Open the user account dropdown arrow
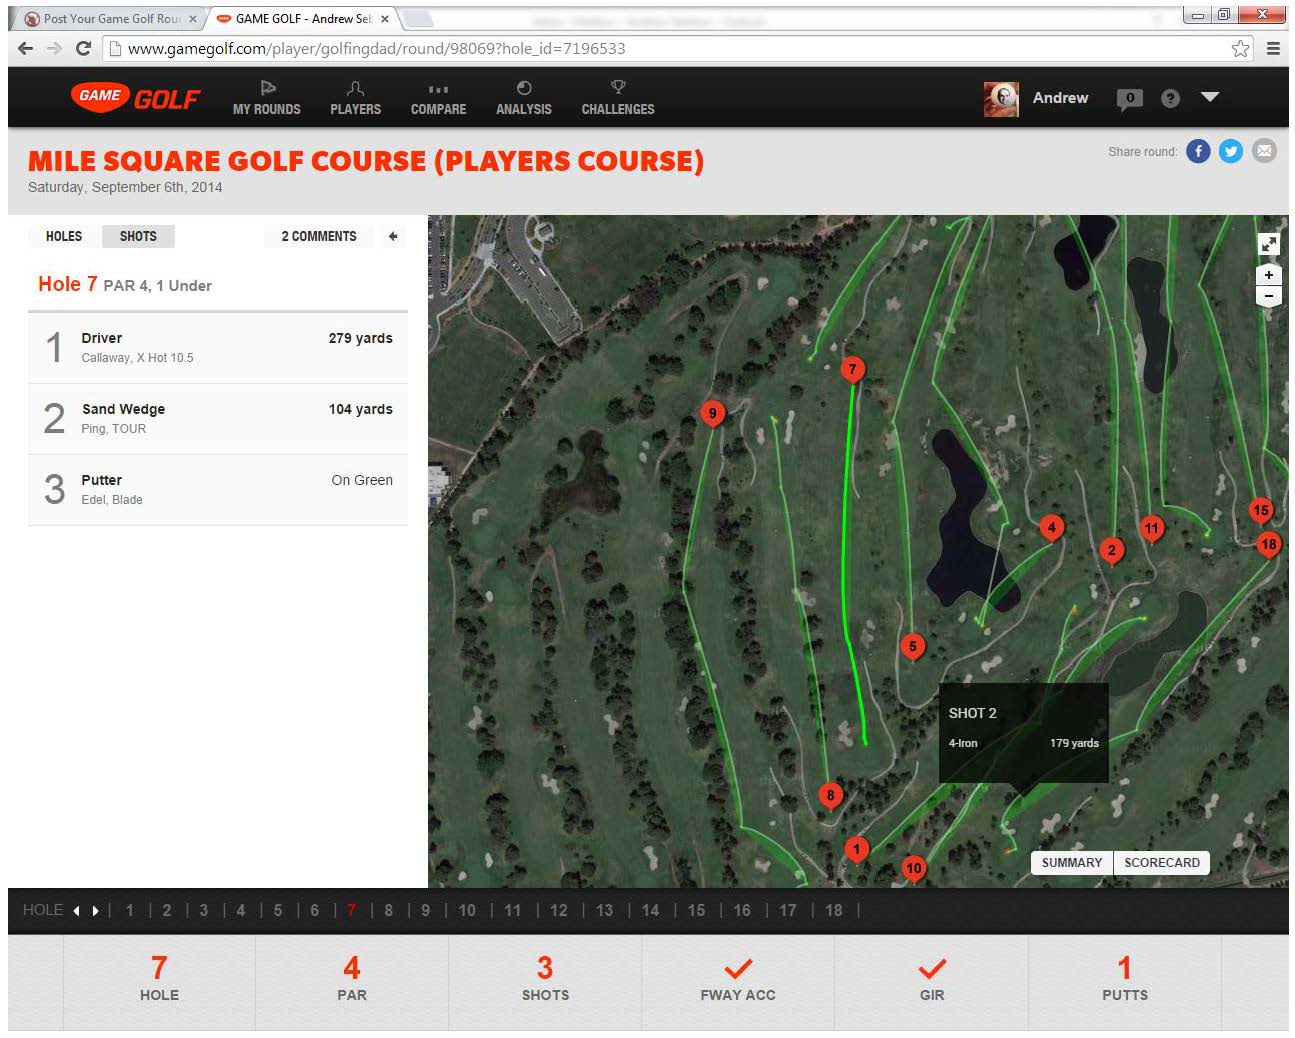Image resolution: width=1295 pixels, height=1038 pixels. click(x=1210, y=97)
